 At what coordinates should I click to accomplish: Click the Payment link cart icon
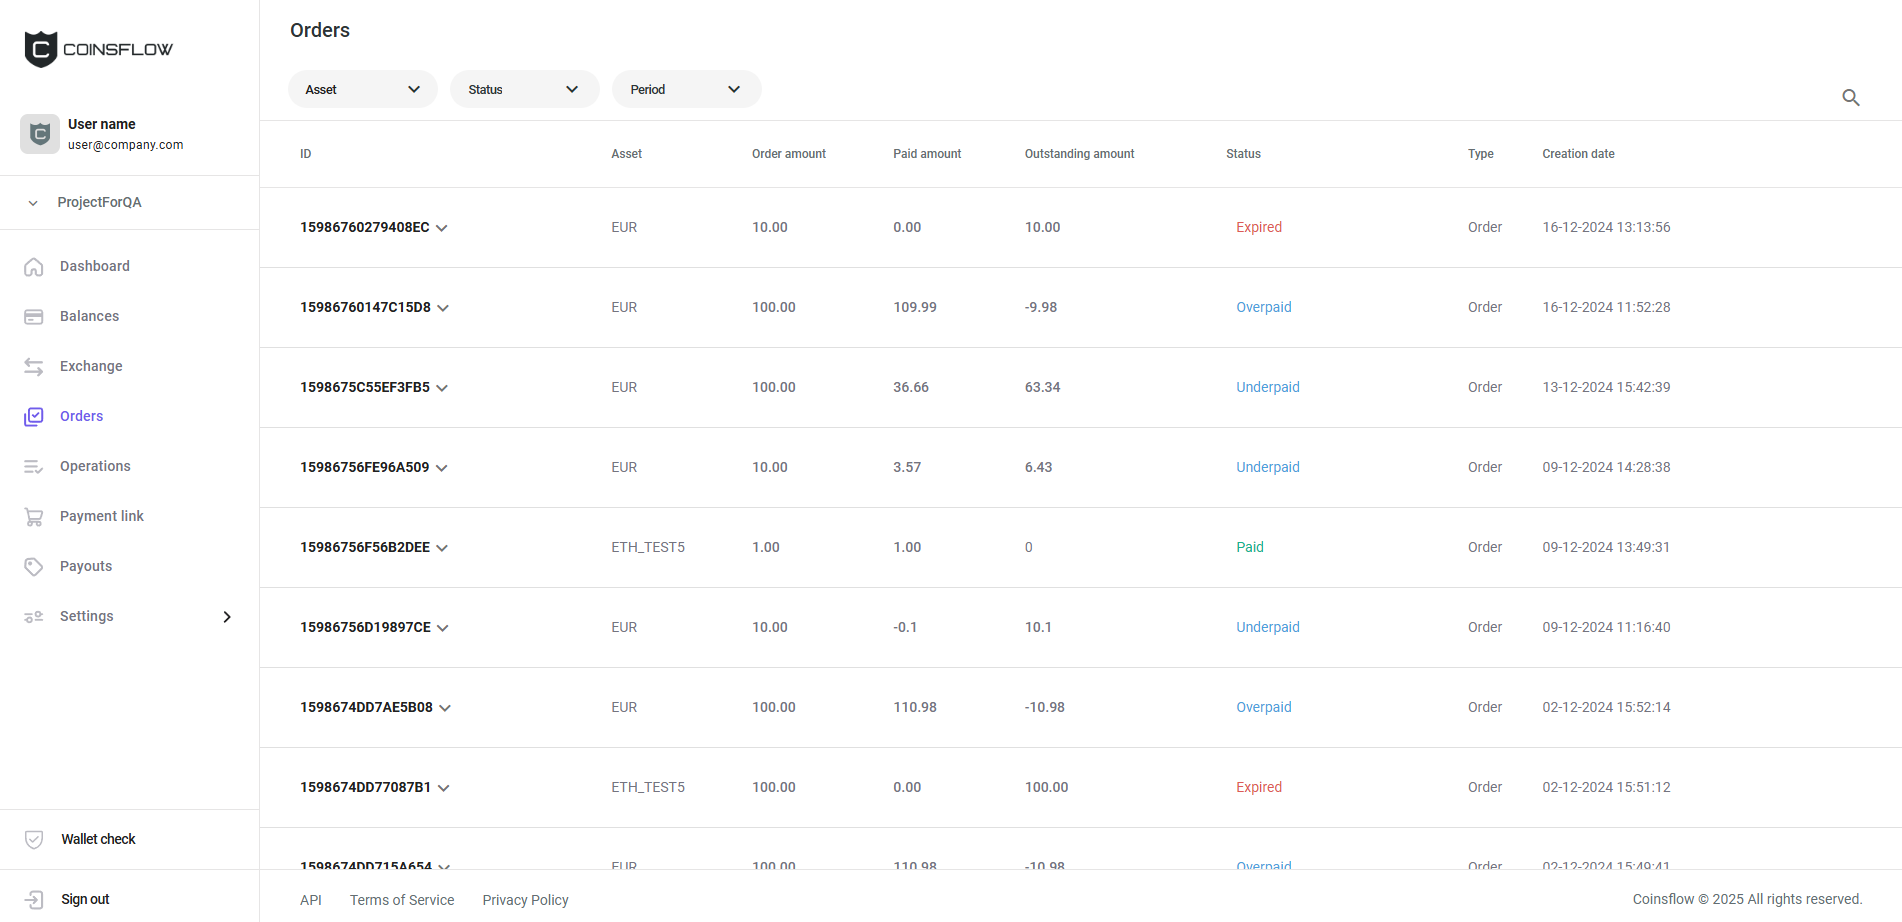click(x=34, y=517)
